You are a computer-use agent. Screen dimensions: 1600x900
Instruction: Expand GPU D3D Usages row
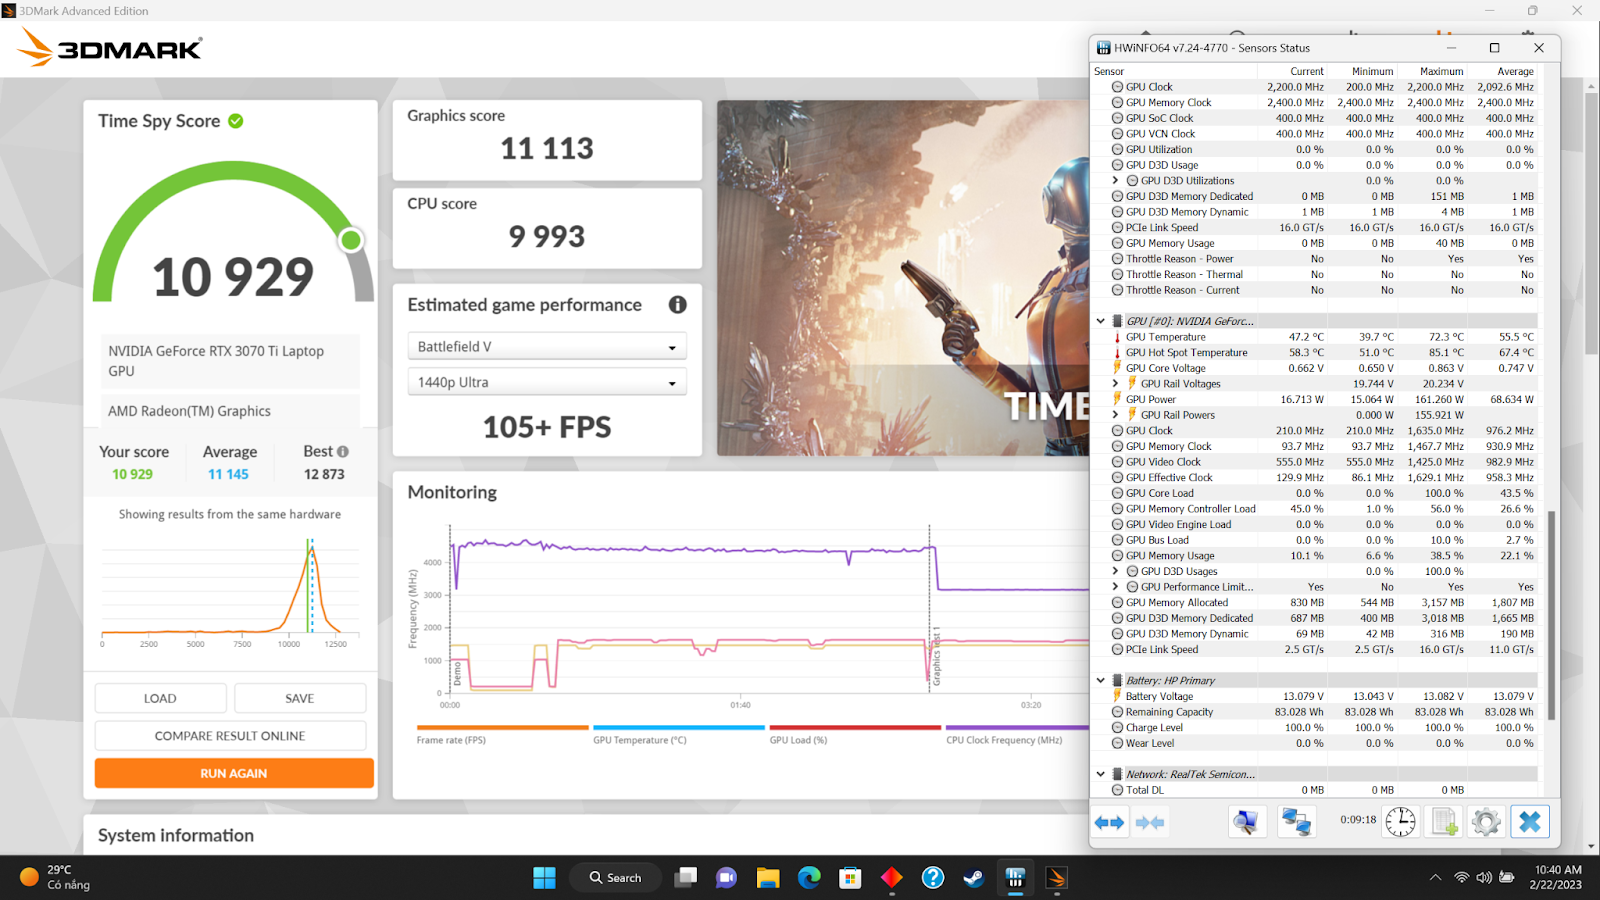(x=1116, y=571)
